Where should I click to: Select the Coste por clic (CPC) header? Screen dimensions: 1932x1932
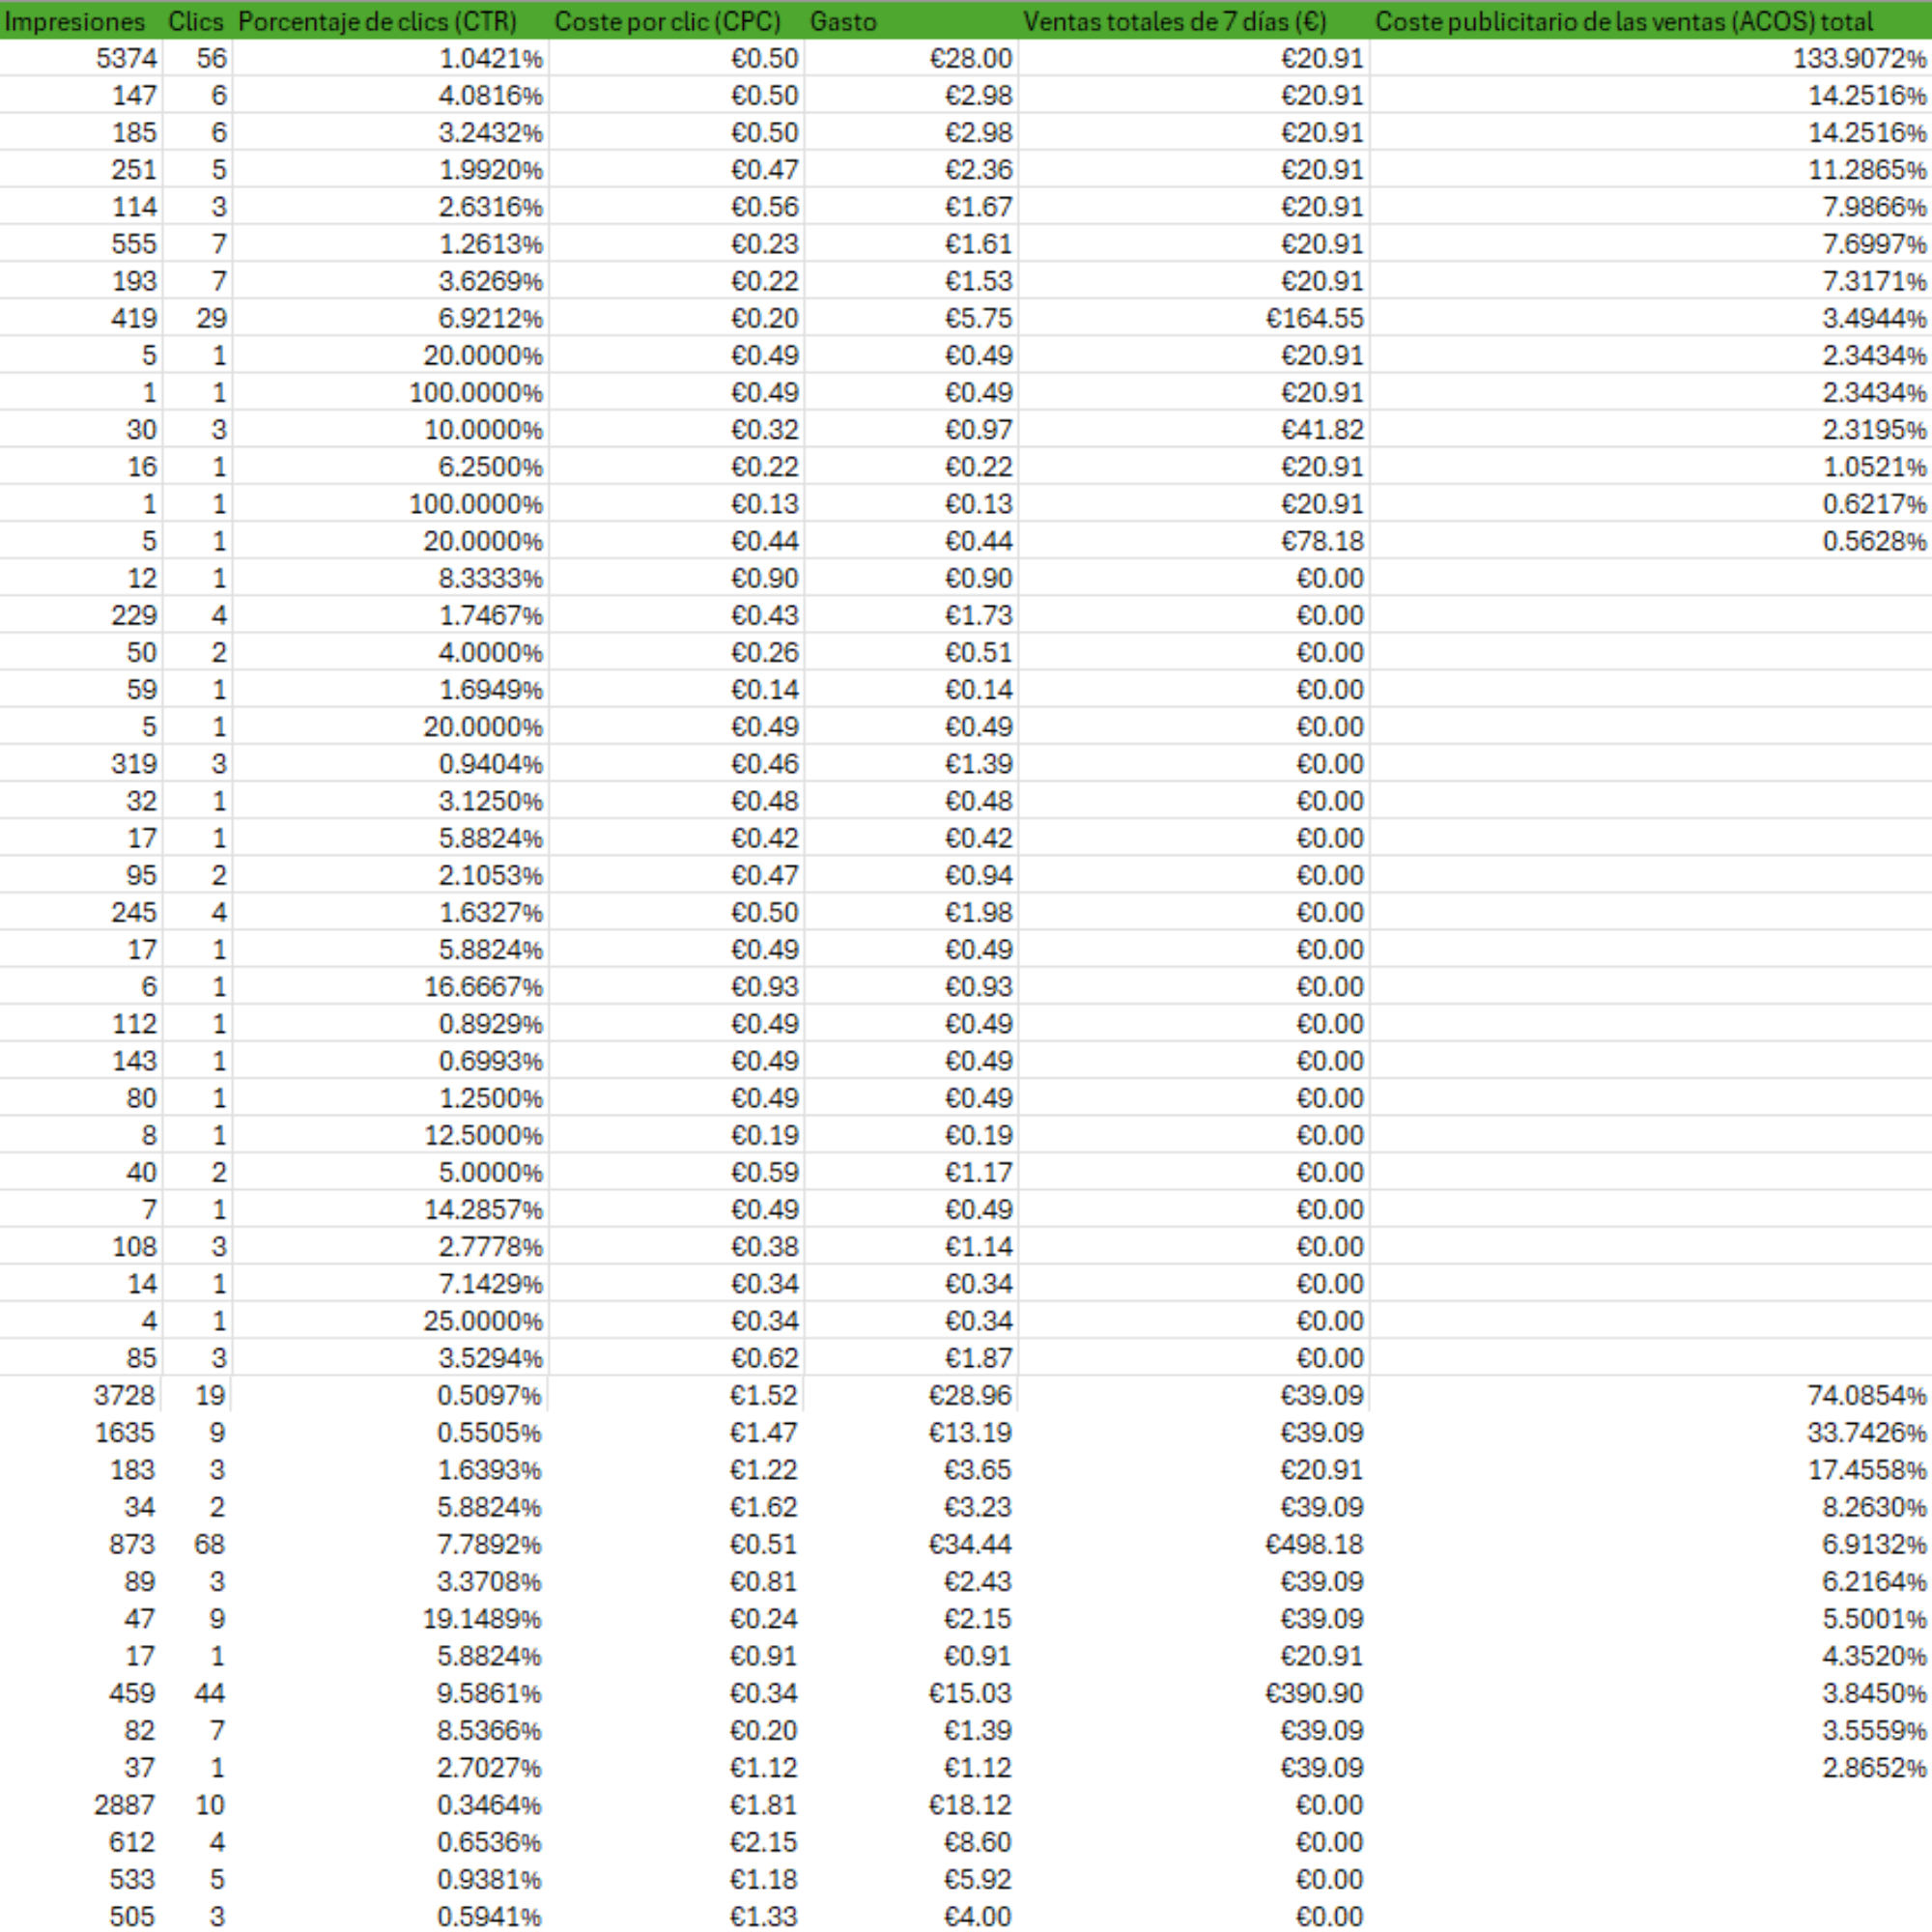click(x=667, y=21)
